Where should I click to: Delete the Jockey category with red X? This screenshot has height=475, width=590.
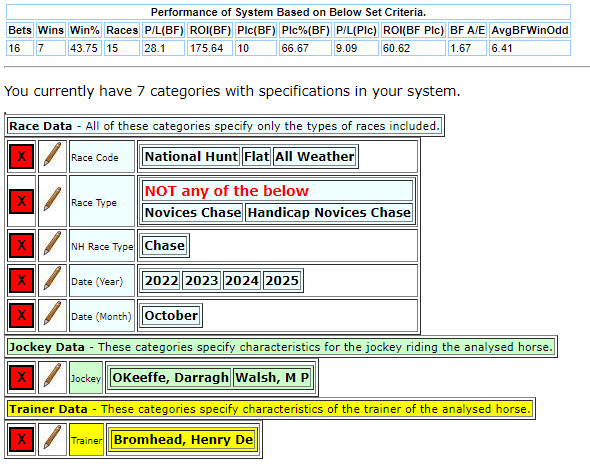pyautogui.click(x=21, y=378)
